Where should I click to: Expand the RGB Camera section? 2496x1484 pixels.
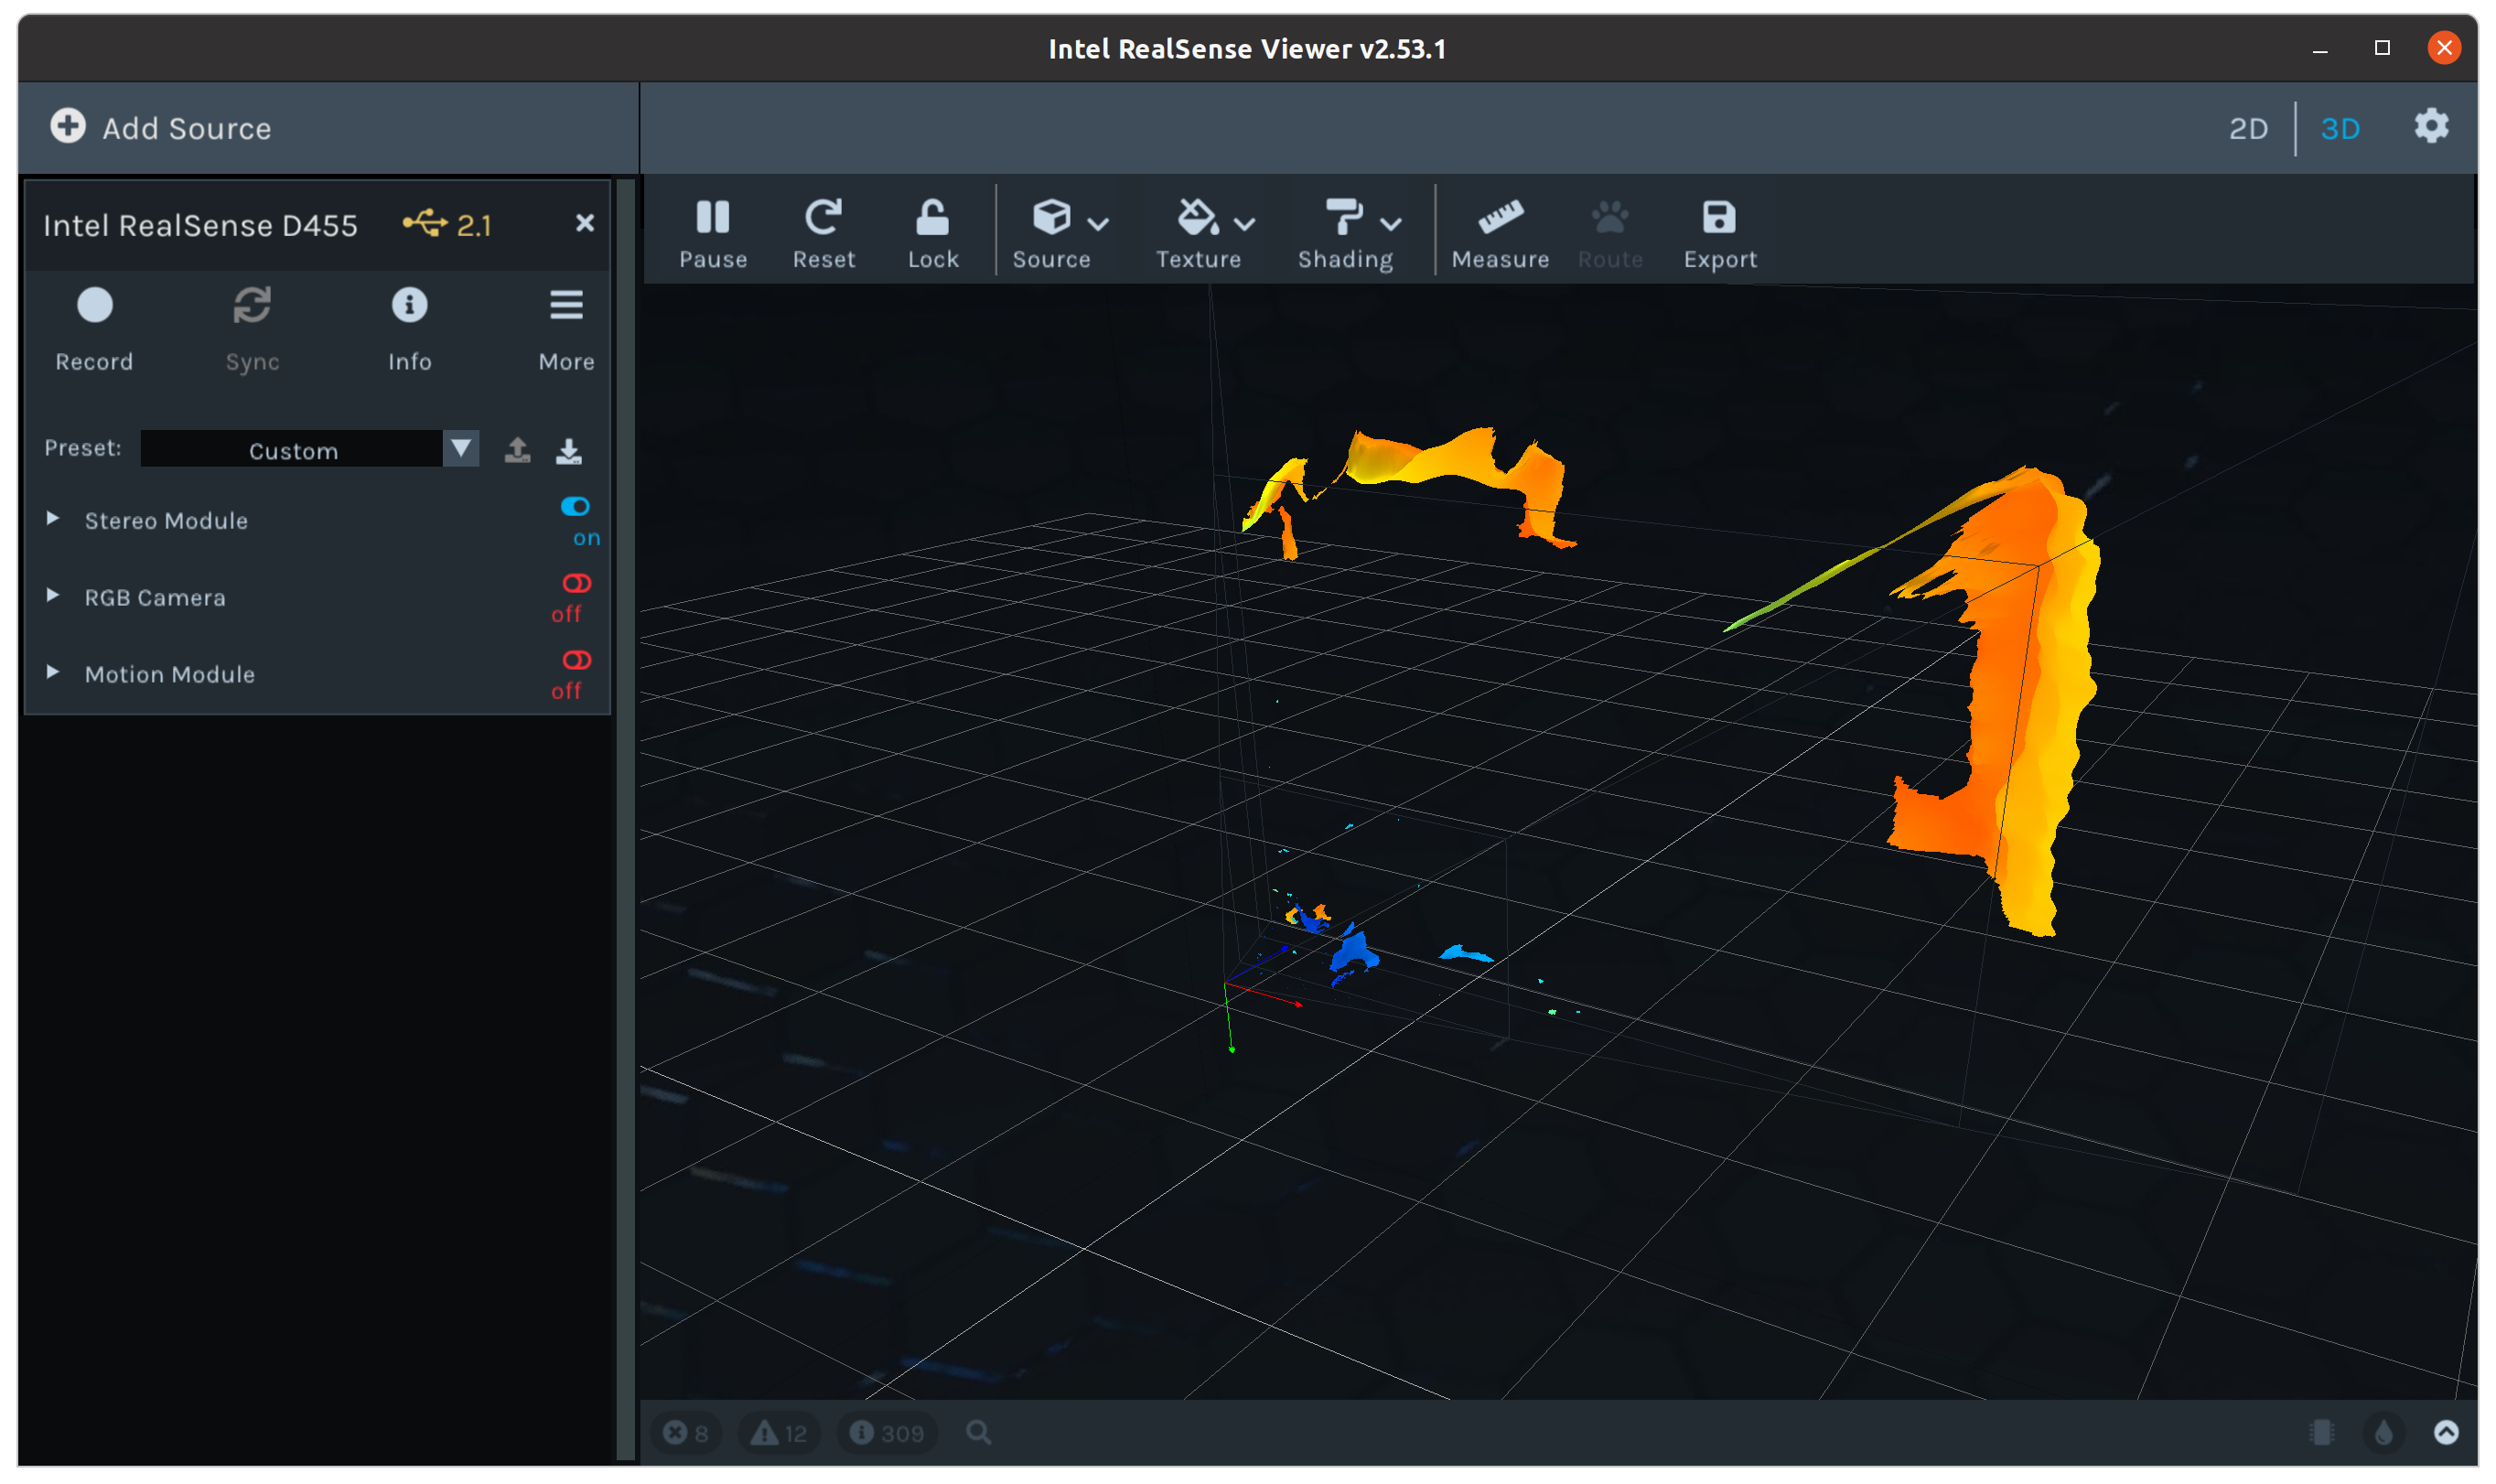(x=53, y=595)
